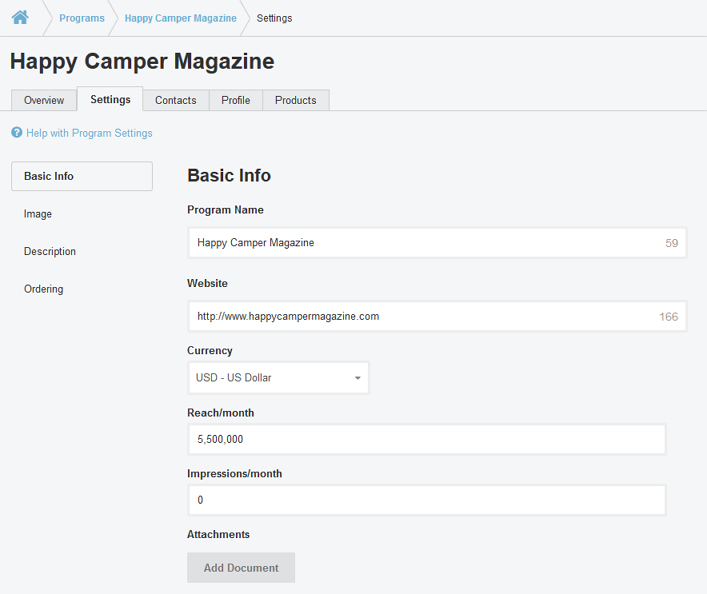Switch to the Profile tab
The width and height of the screenshot is (707, 594).
[236, 100]
